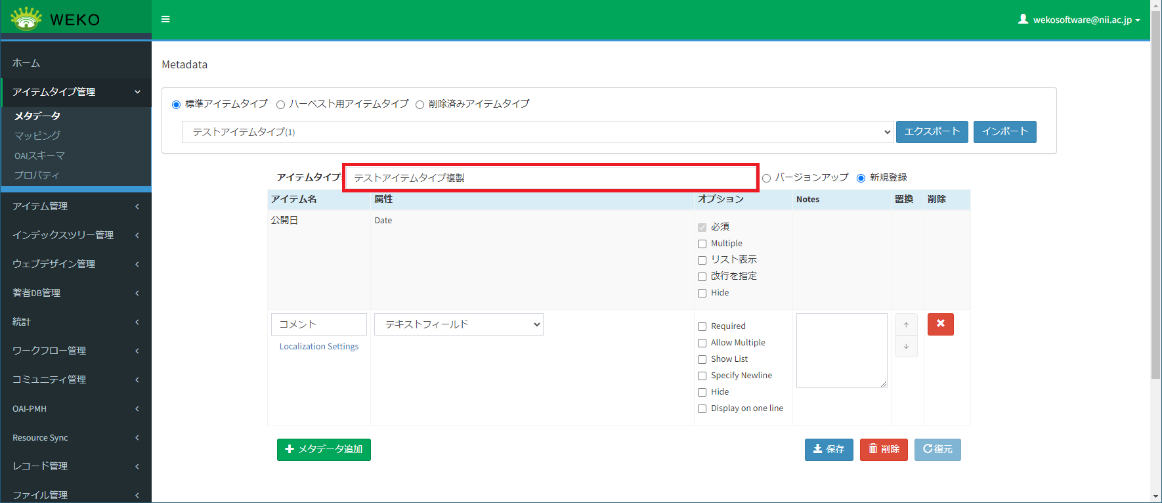Enable the Required checkbox
1162x503 pixels.
point(702,326)
